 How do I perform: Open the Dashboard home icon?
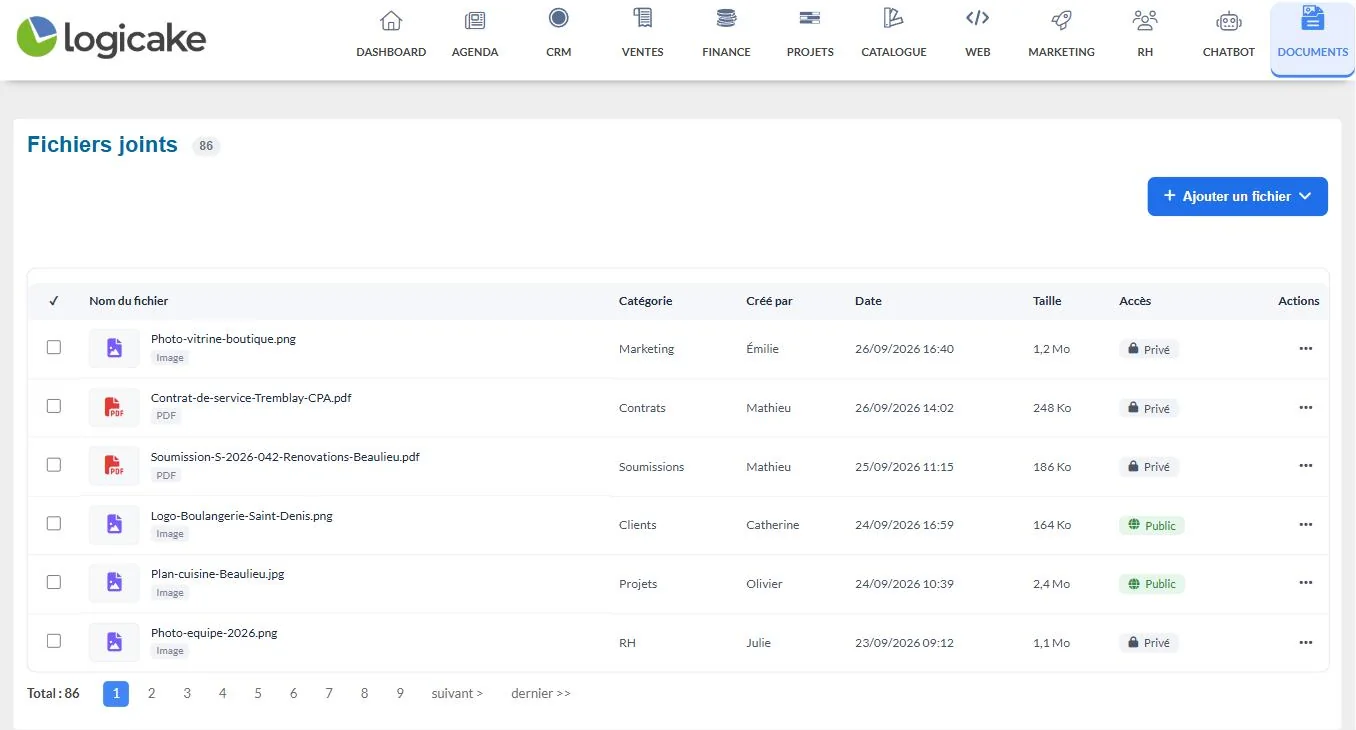coord(391,20)
